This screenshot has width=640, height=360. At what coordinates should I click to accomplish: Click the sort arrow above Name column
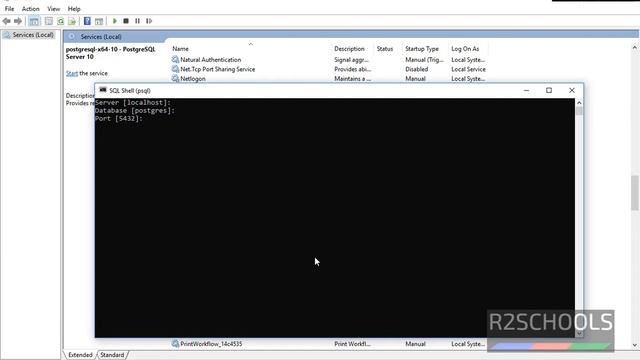[251, 44]
